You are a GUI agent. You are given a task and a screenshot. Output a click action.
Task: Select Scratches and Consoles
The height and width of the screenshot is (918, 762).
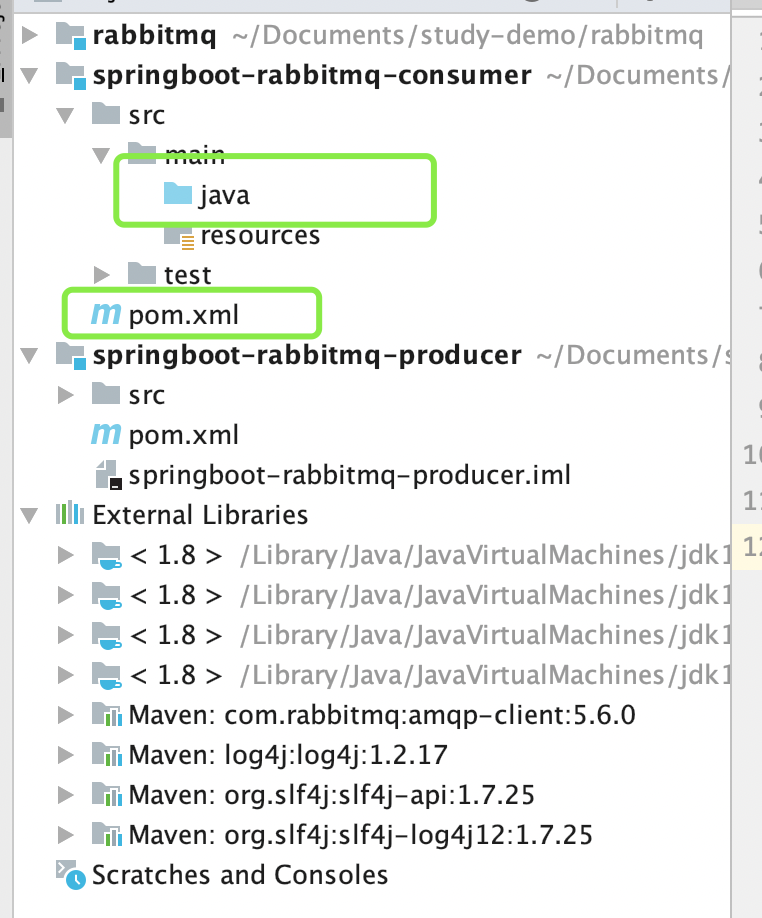point(240,876)
